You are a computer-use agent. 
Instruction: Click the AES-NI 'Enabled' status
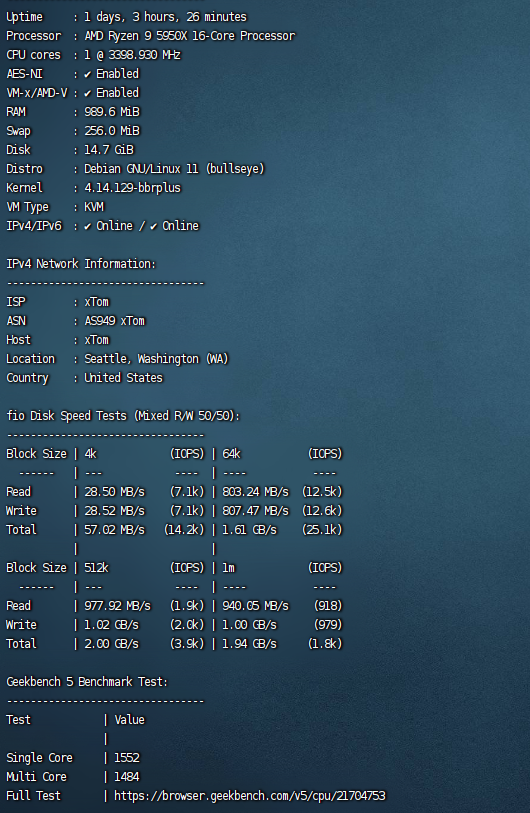click(118, 74)
